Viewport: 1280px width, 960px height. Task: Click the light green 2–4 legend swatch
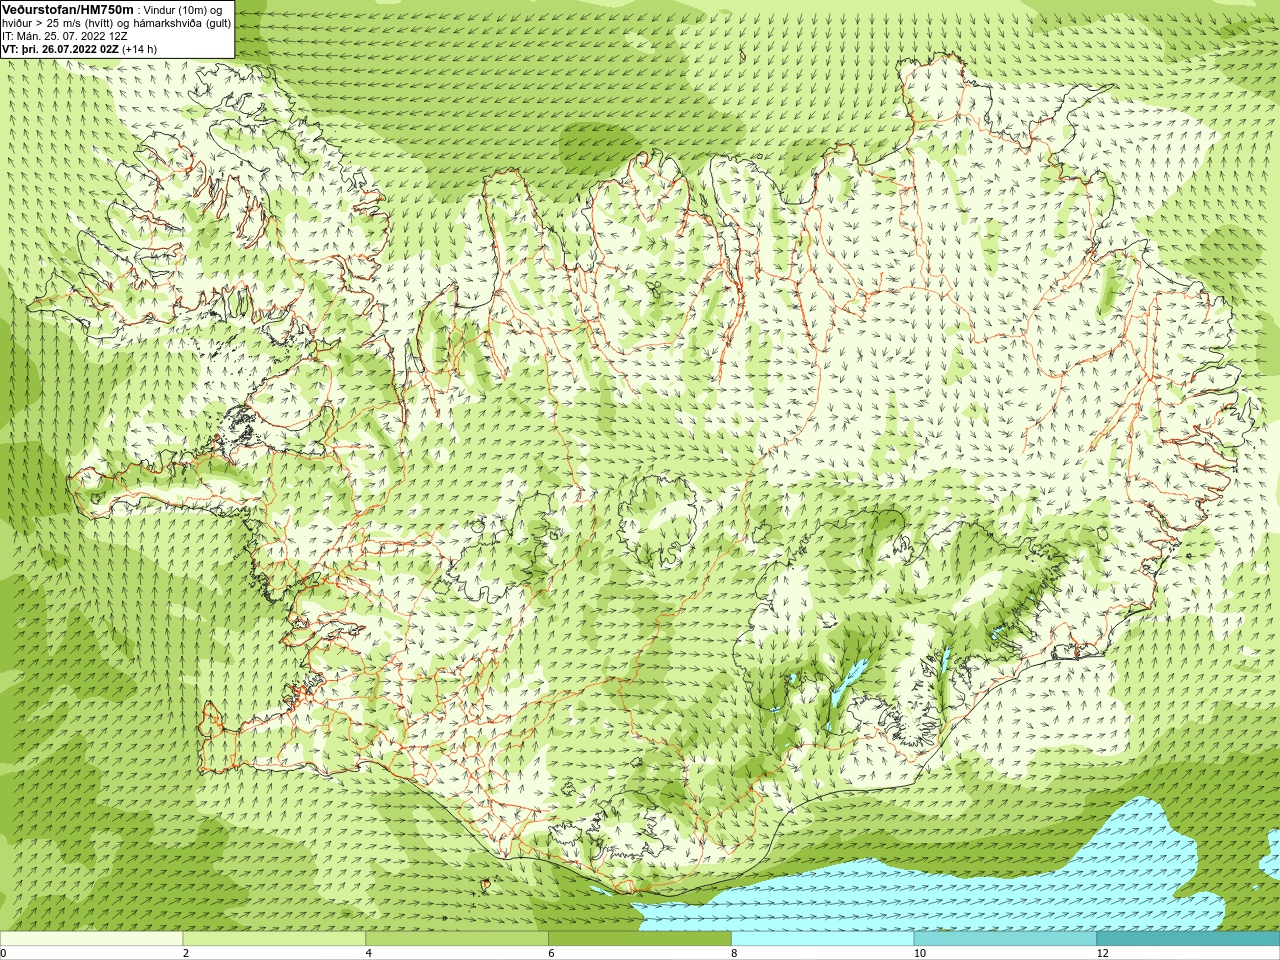(274, 939)
